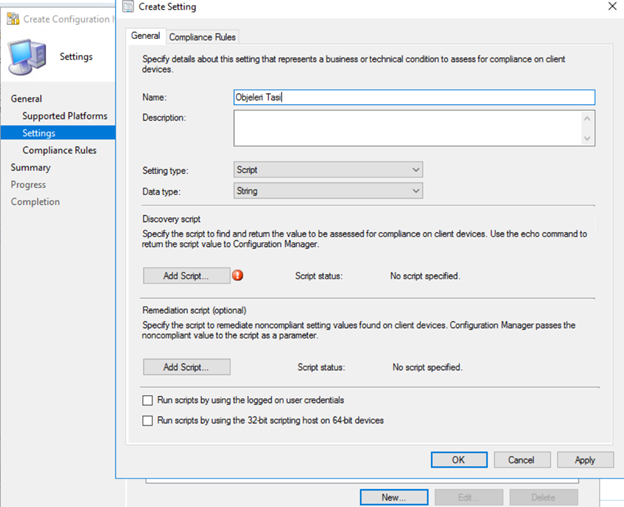Viewport: 624px width, 507px height.
Task: Click the Create Setting dialog title icon
Action: (128, 6)
